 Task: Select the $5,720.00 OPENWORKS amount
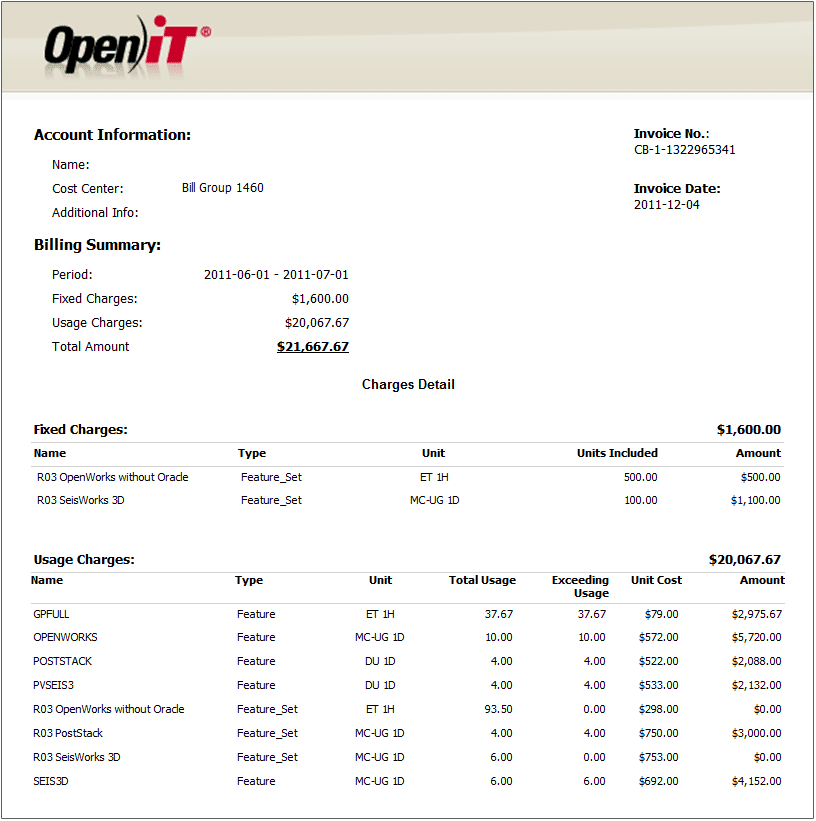757,637
